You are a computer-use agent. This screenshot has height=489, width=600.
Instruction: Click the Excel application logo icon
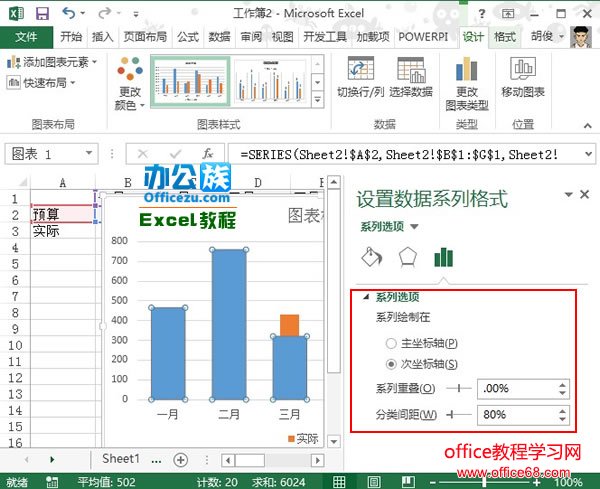[16, 14]
